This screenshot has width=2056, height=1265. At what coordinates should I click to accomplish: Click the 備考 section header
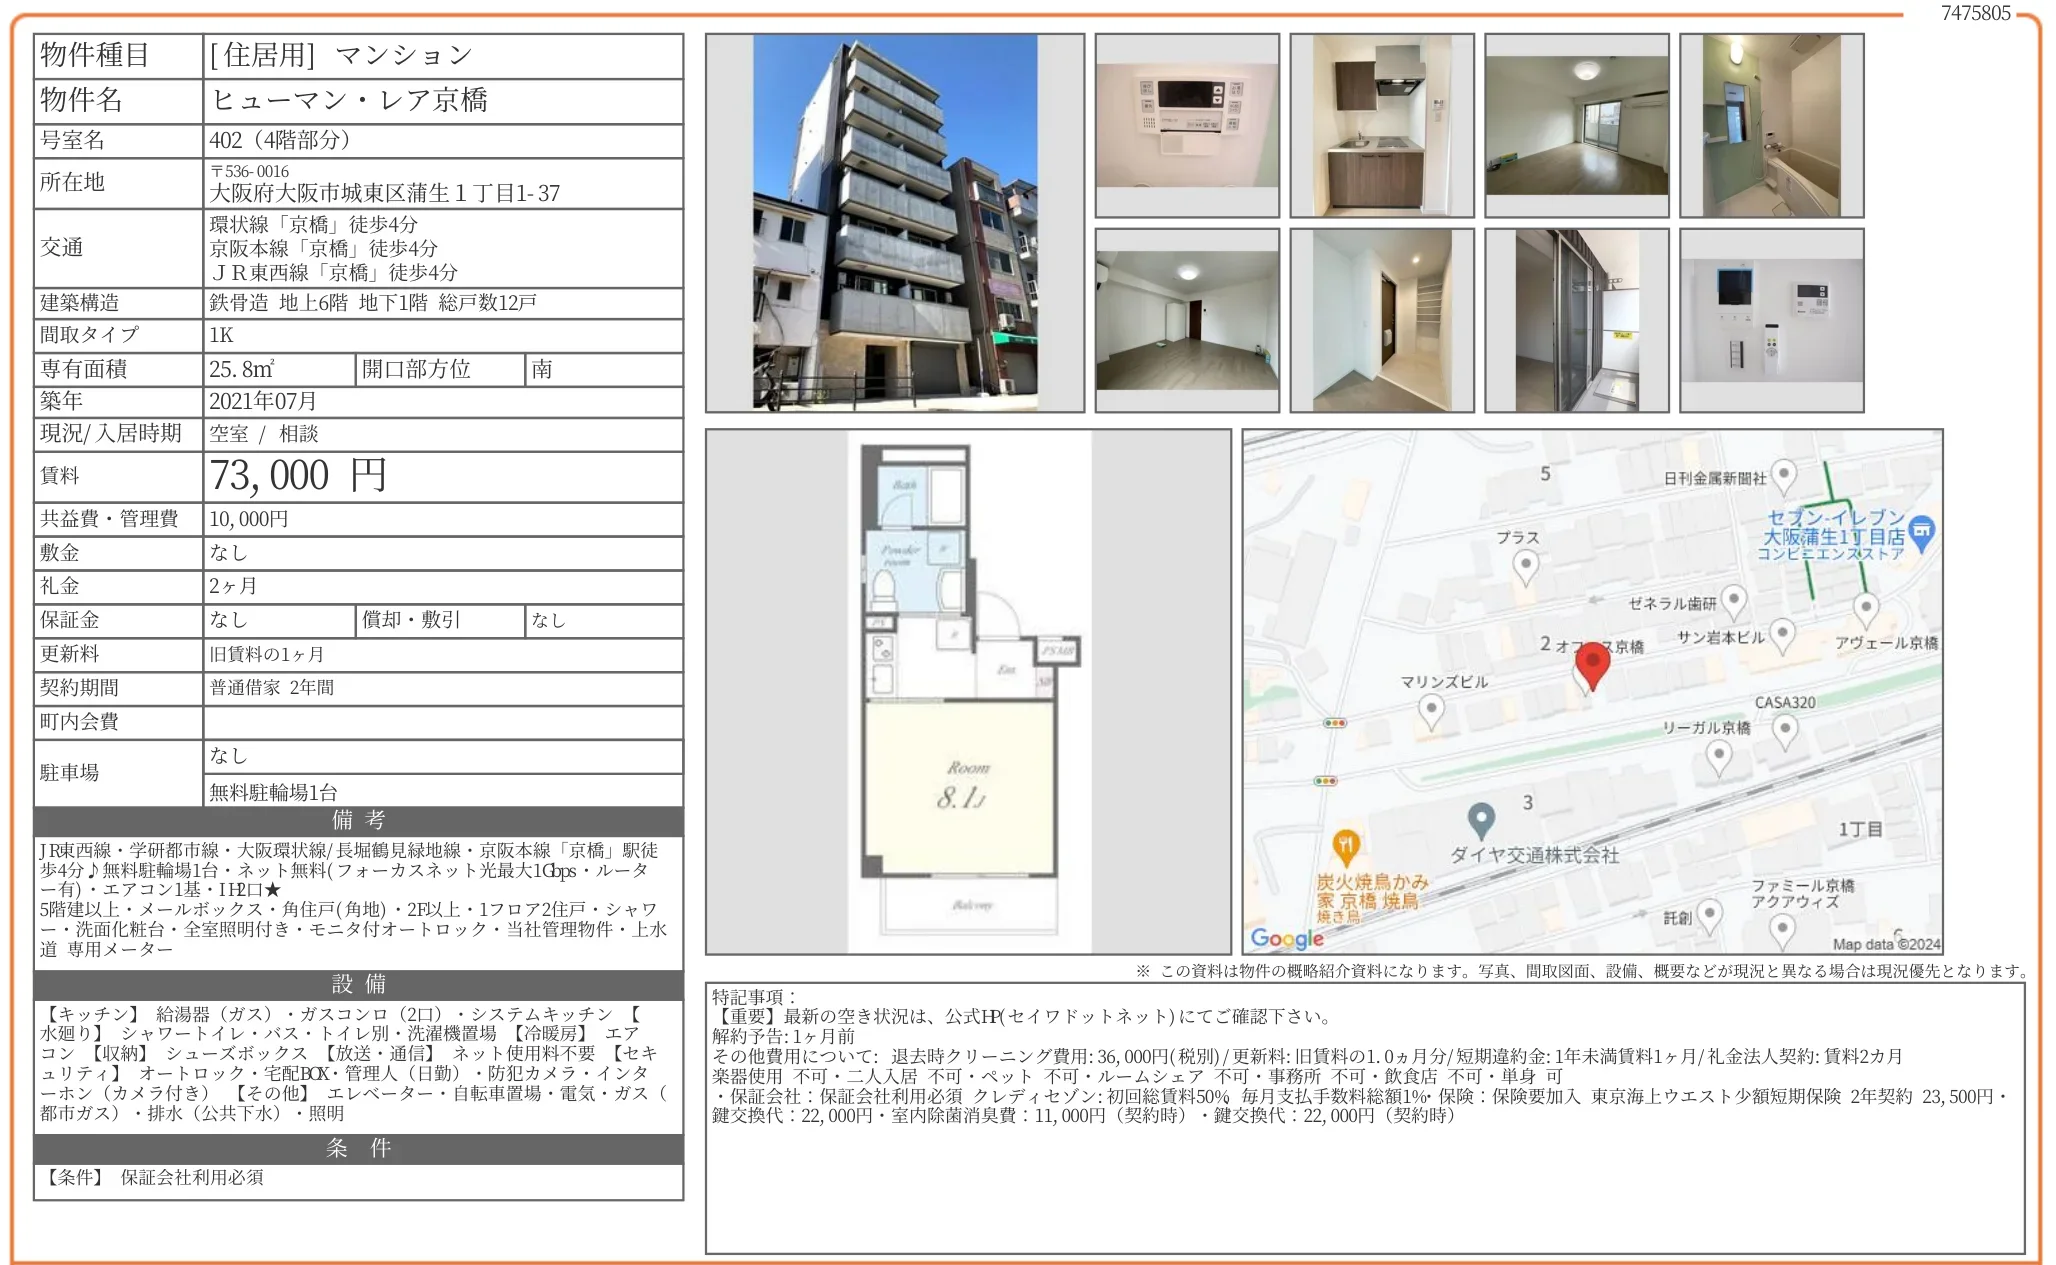click(358, 820)
